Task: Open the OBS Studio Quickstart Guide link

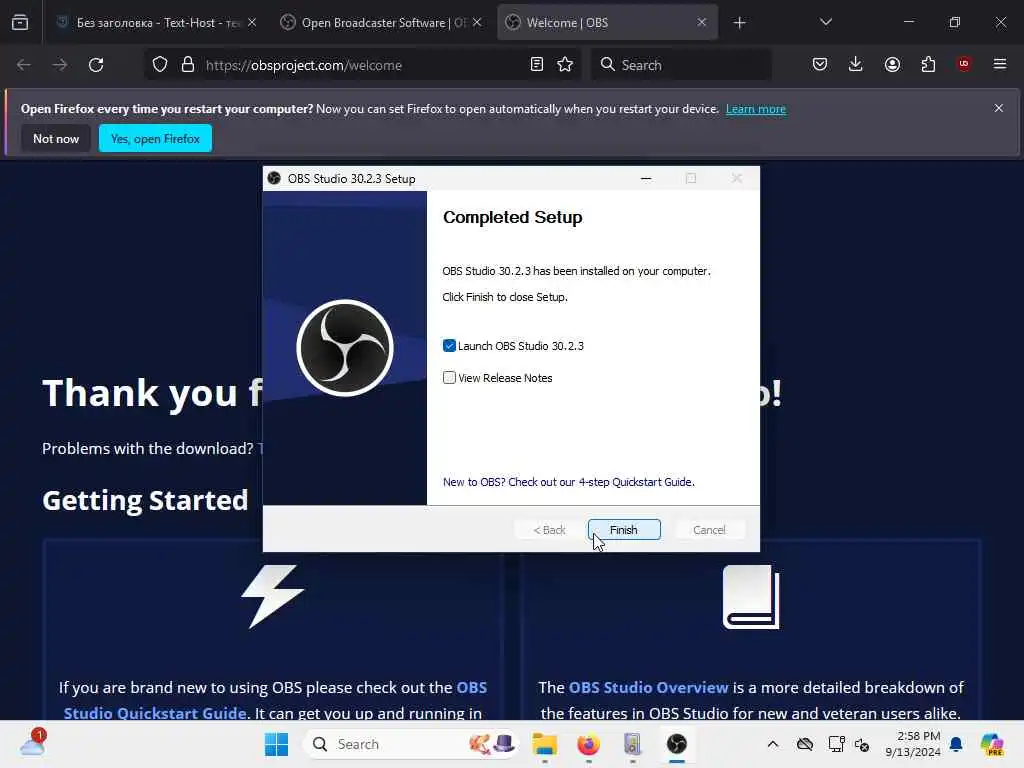Action: pyautogui.click(x=275, y=700)
